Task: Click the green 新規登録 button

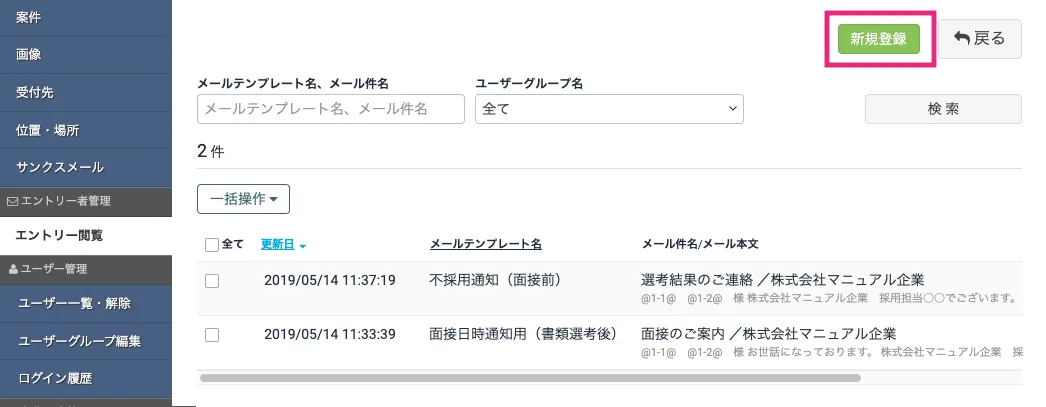Action: (x=878, y=39)
